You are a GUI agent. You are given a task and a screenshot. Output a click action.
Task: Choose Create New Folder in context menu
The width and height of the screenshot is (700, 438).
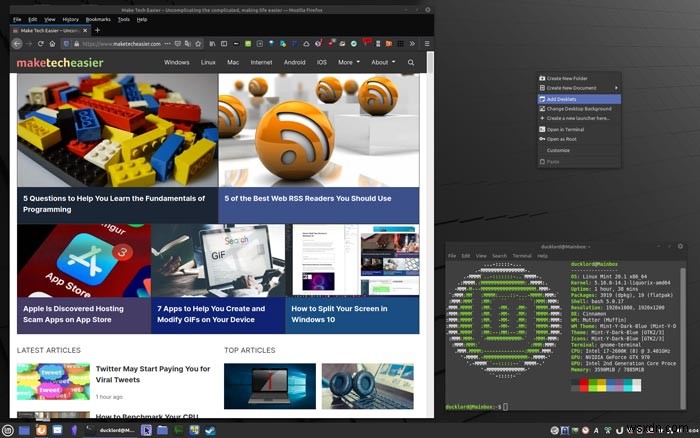(579, 78)
